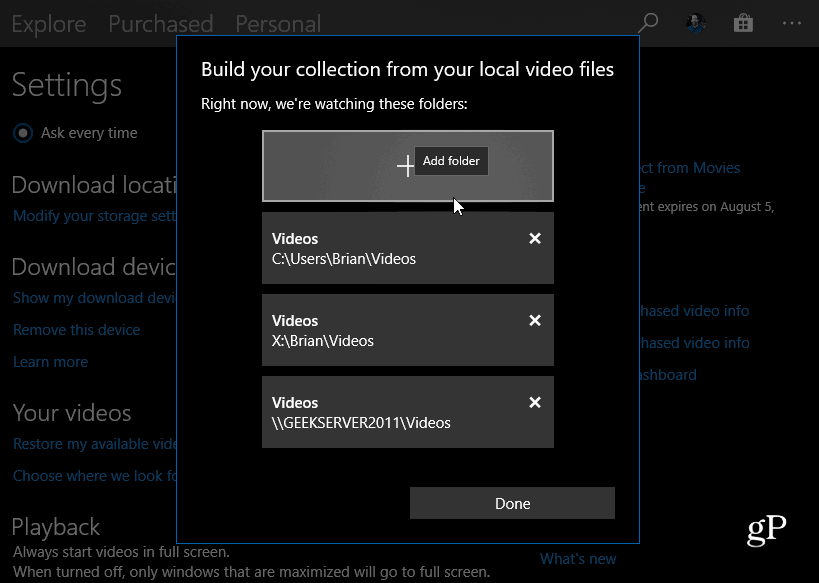Click the plus icon to add folder
The width and height of the screenshot is (819, 583).
click(405, 166)
